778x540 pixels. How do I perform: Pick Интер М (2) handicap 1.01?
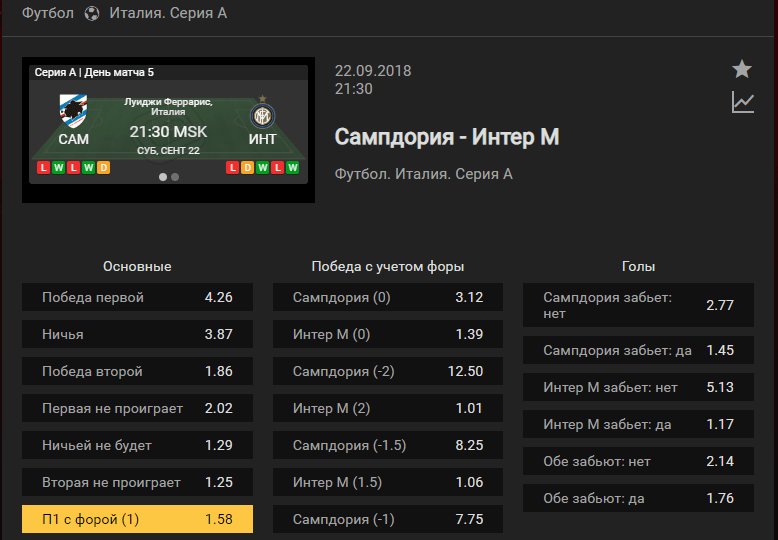388,408
